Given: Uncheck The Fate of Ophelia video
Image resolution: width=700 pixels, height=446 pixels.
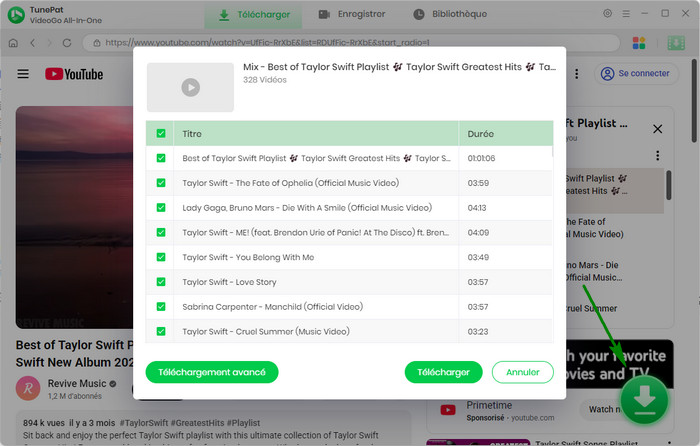Looking at the screenshot, I should [160, 183].
